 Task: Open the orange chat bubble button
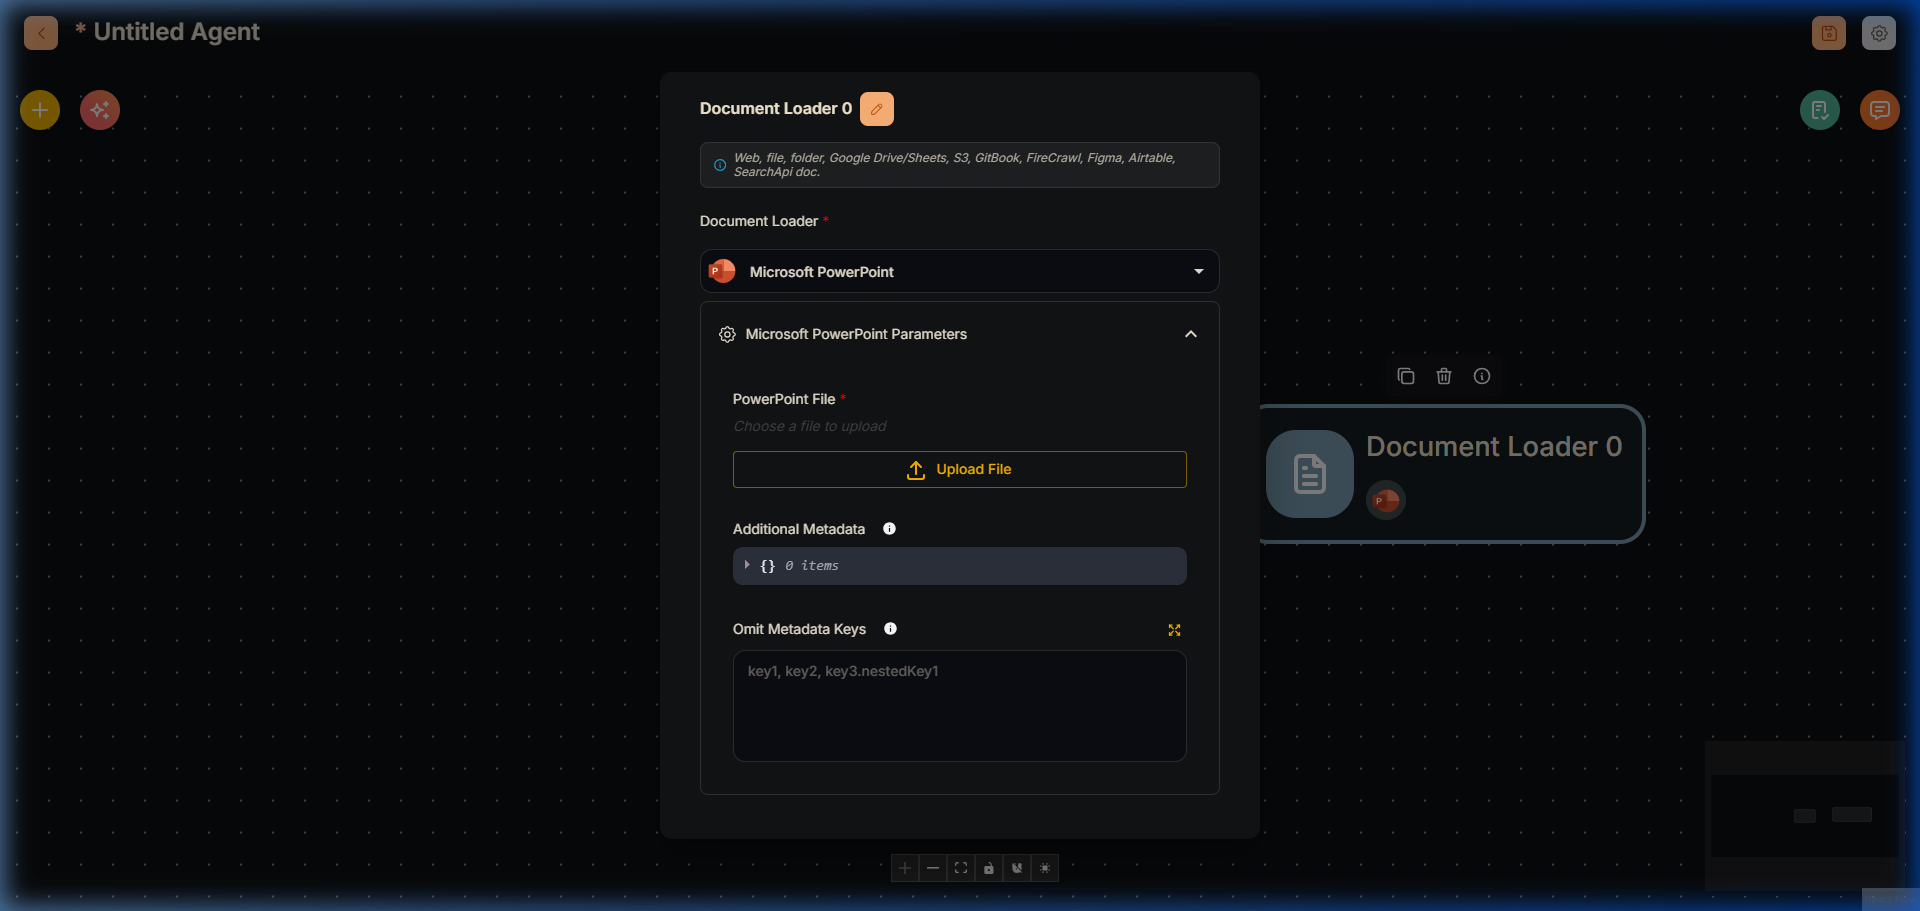click(x=1880, y=110)
